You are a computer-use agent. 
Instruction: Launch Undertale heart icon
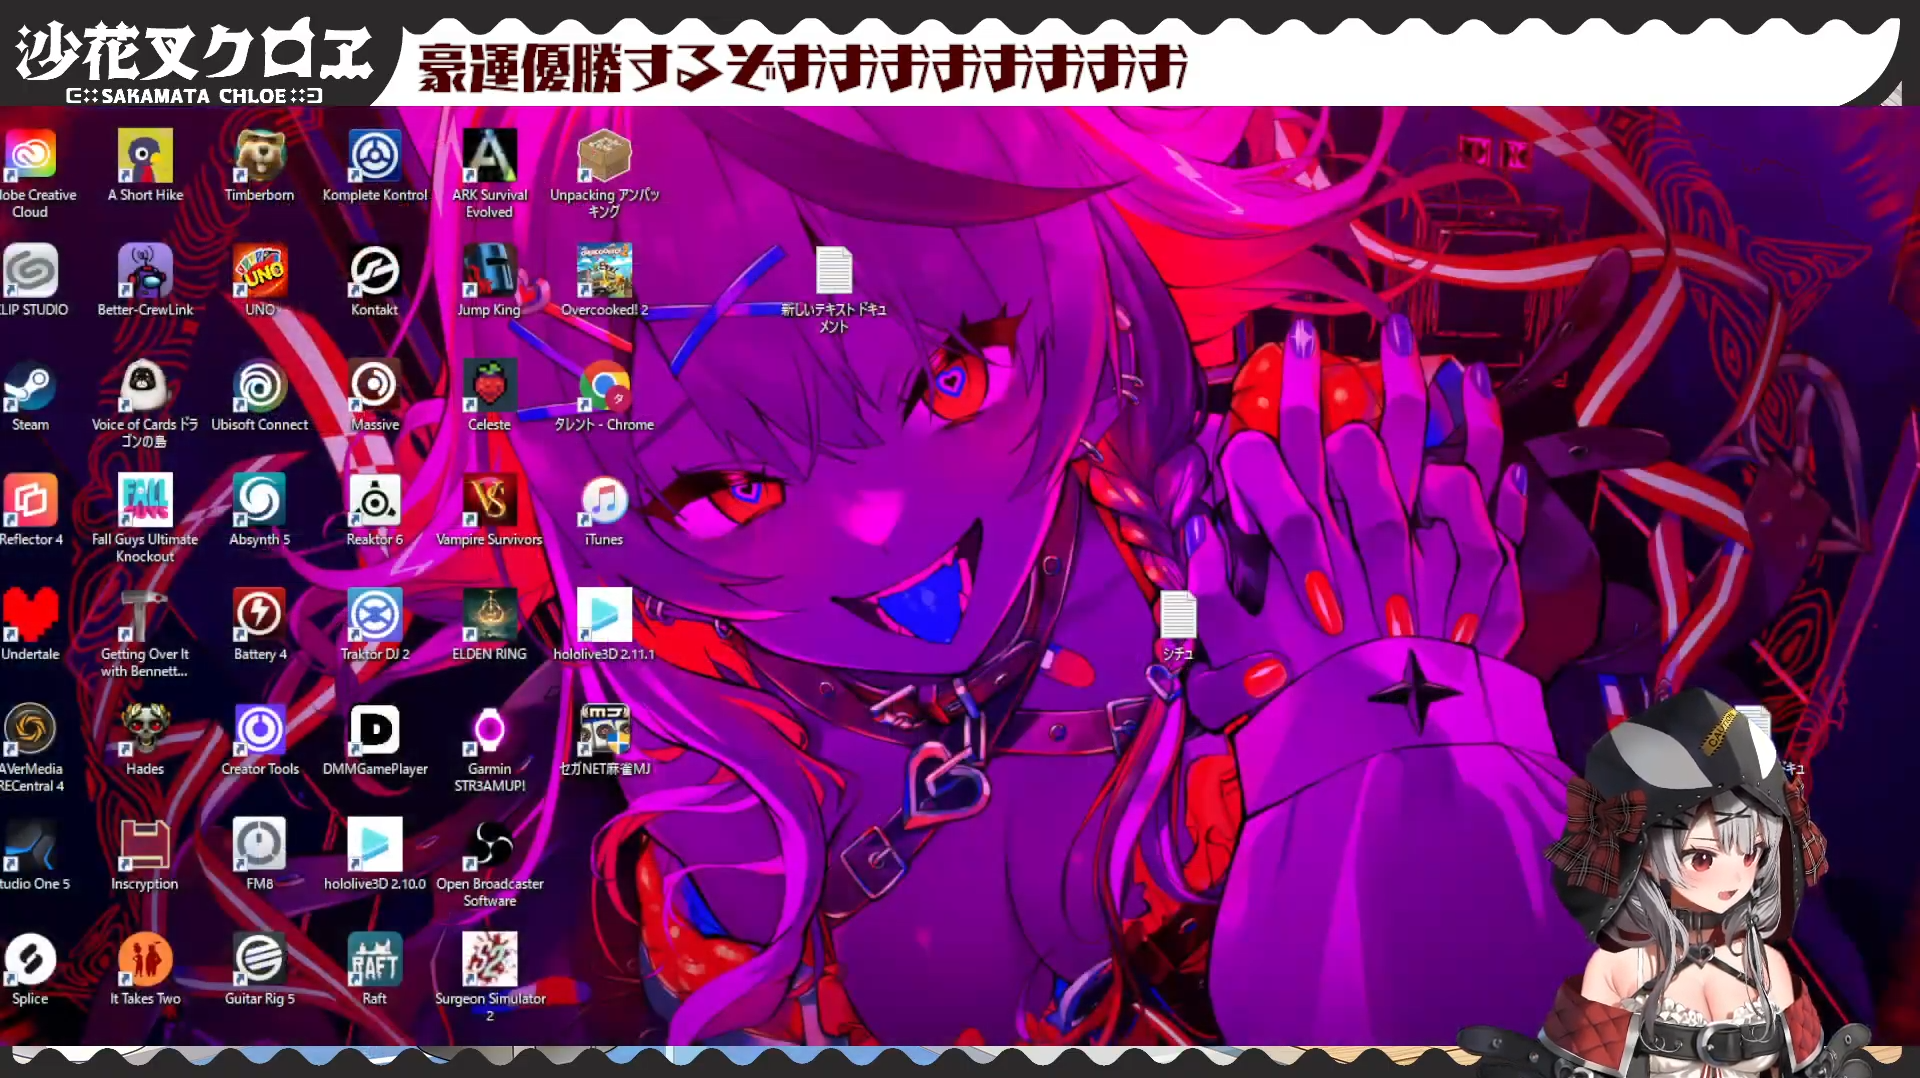tap(30, 615)
